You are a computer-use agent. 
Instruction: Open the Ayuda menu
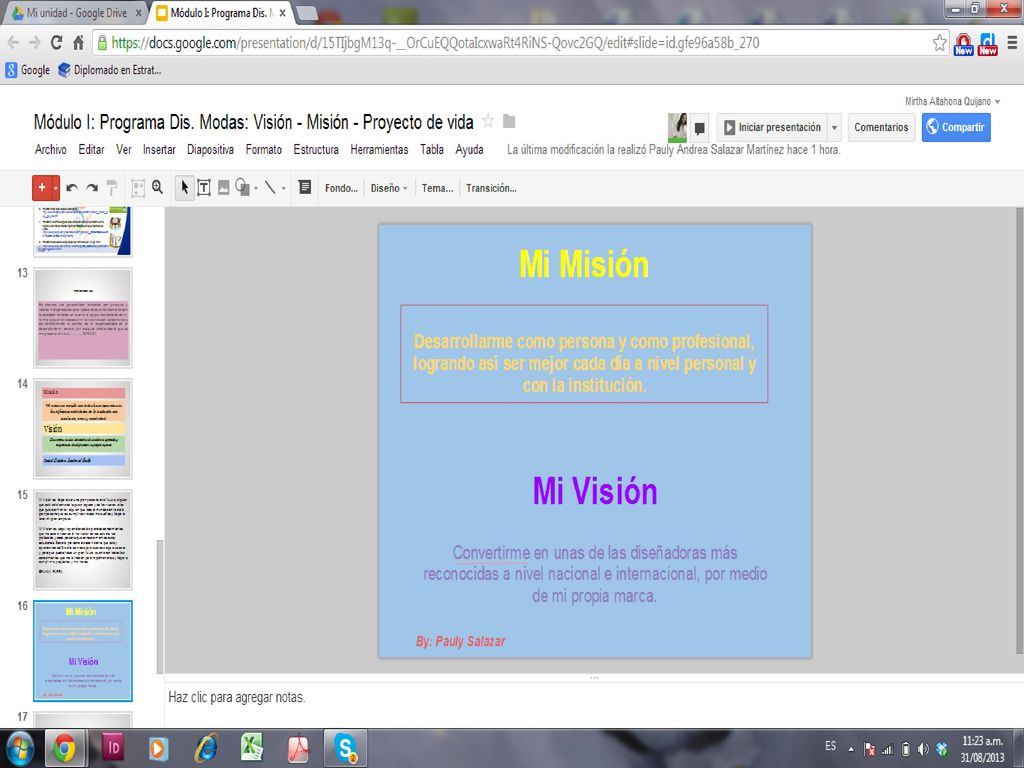[x=470, y=150]
